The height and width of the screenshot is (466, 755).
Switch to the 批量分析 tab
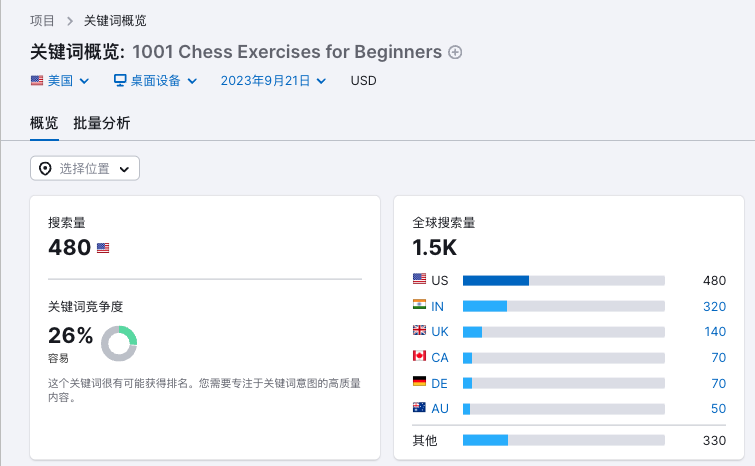coord(101,124)
